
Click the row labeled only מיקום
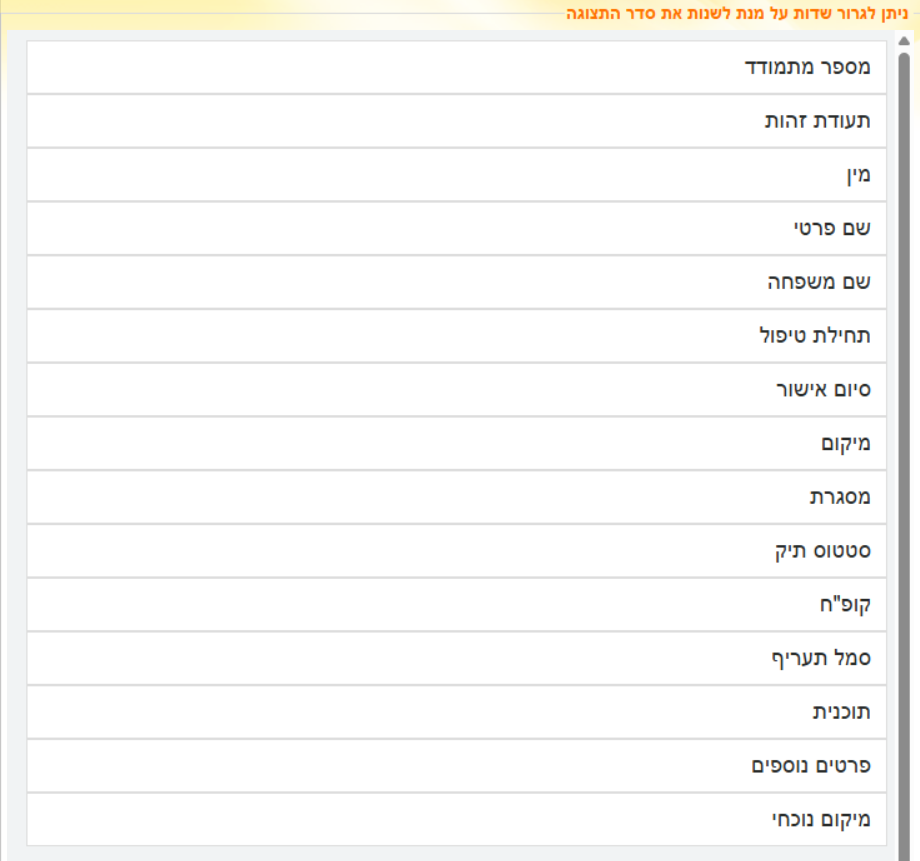[456, 444]
